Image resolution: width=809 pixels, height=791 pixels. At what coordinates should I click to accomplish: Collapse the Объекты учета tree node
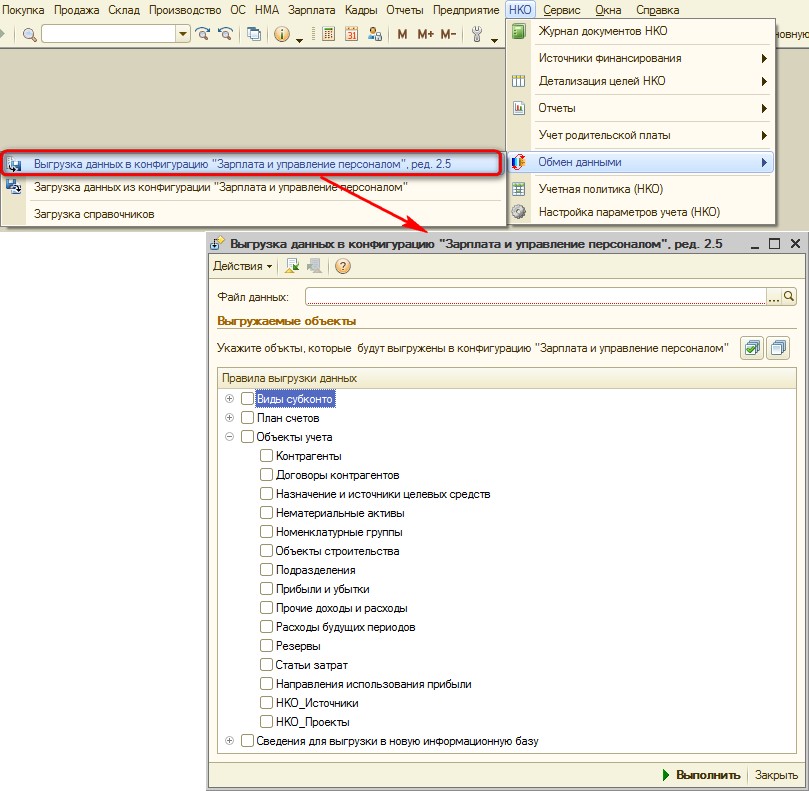(x=230, y=437)
